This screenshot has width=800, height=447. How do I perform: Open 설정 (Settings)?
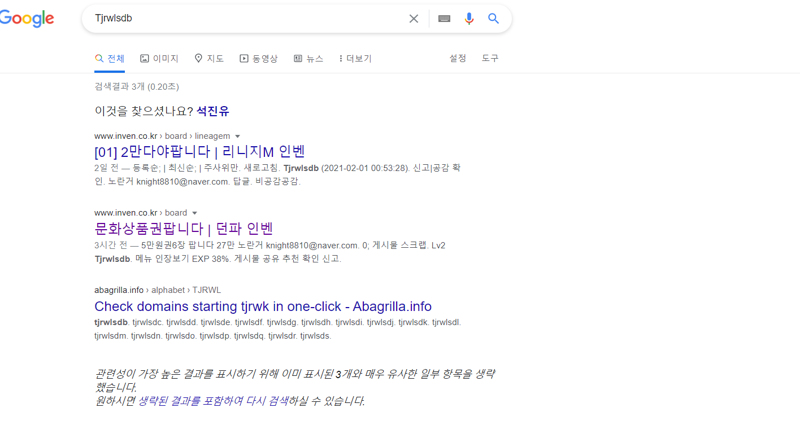click(458, 58)
